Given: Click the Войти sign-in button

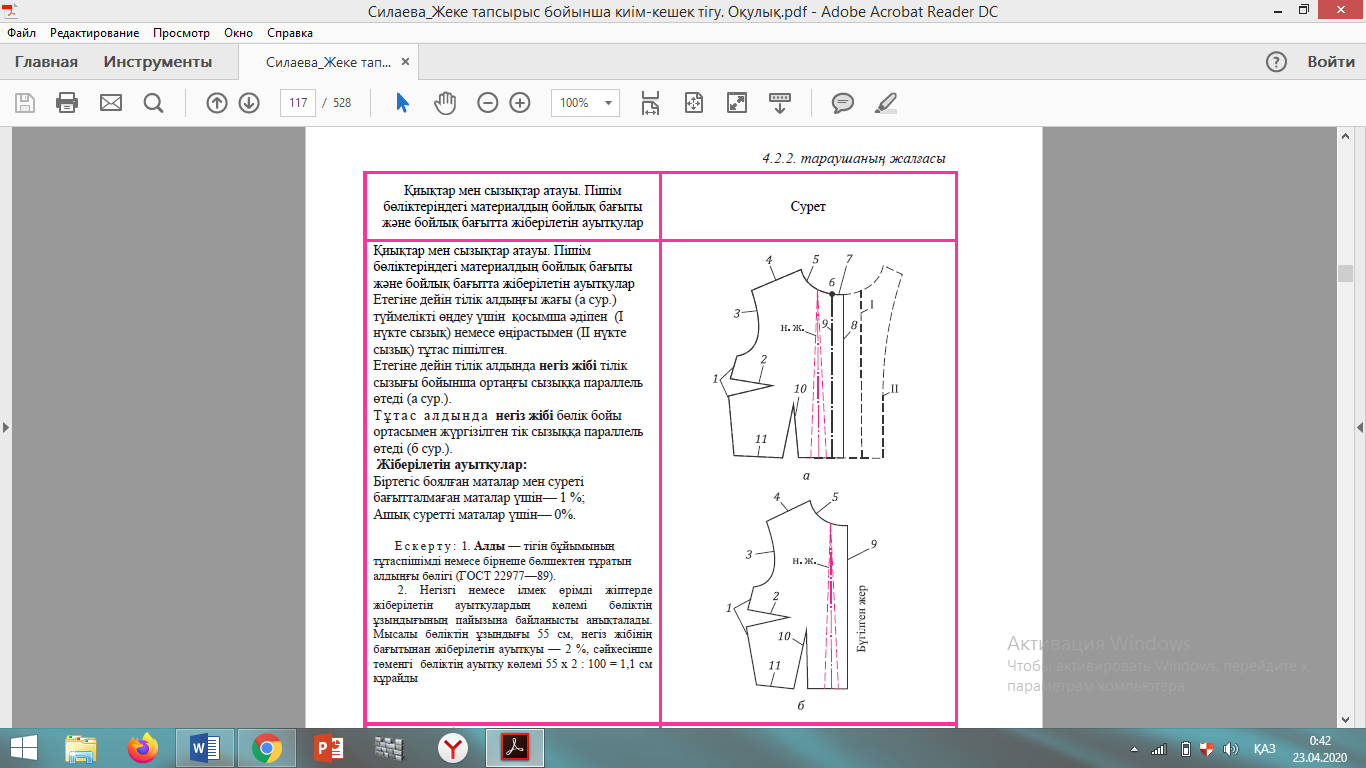Looking at the screenshot, I should tap(1331, 62).
